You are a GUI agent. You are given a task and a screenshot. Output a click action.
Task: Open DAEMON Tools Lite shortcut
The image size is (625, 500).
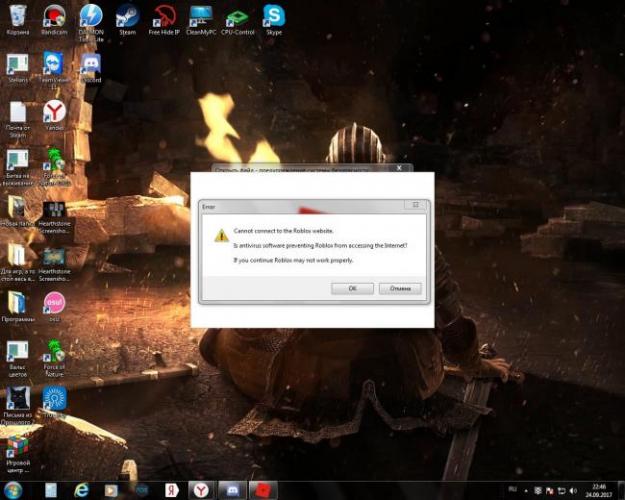(x=91, y=22)
